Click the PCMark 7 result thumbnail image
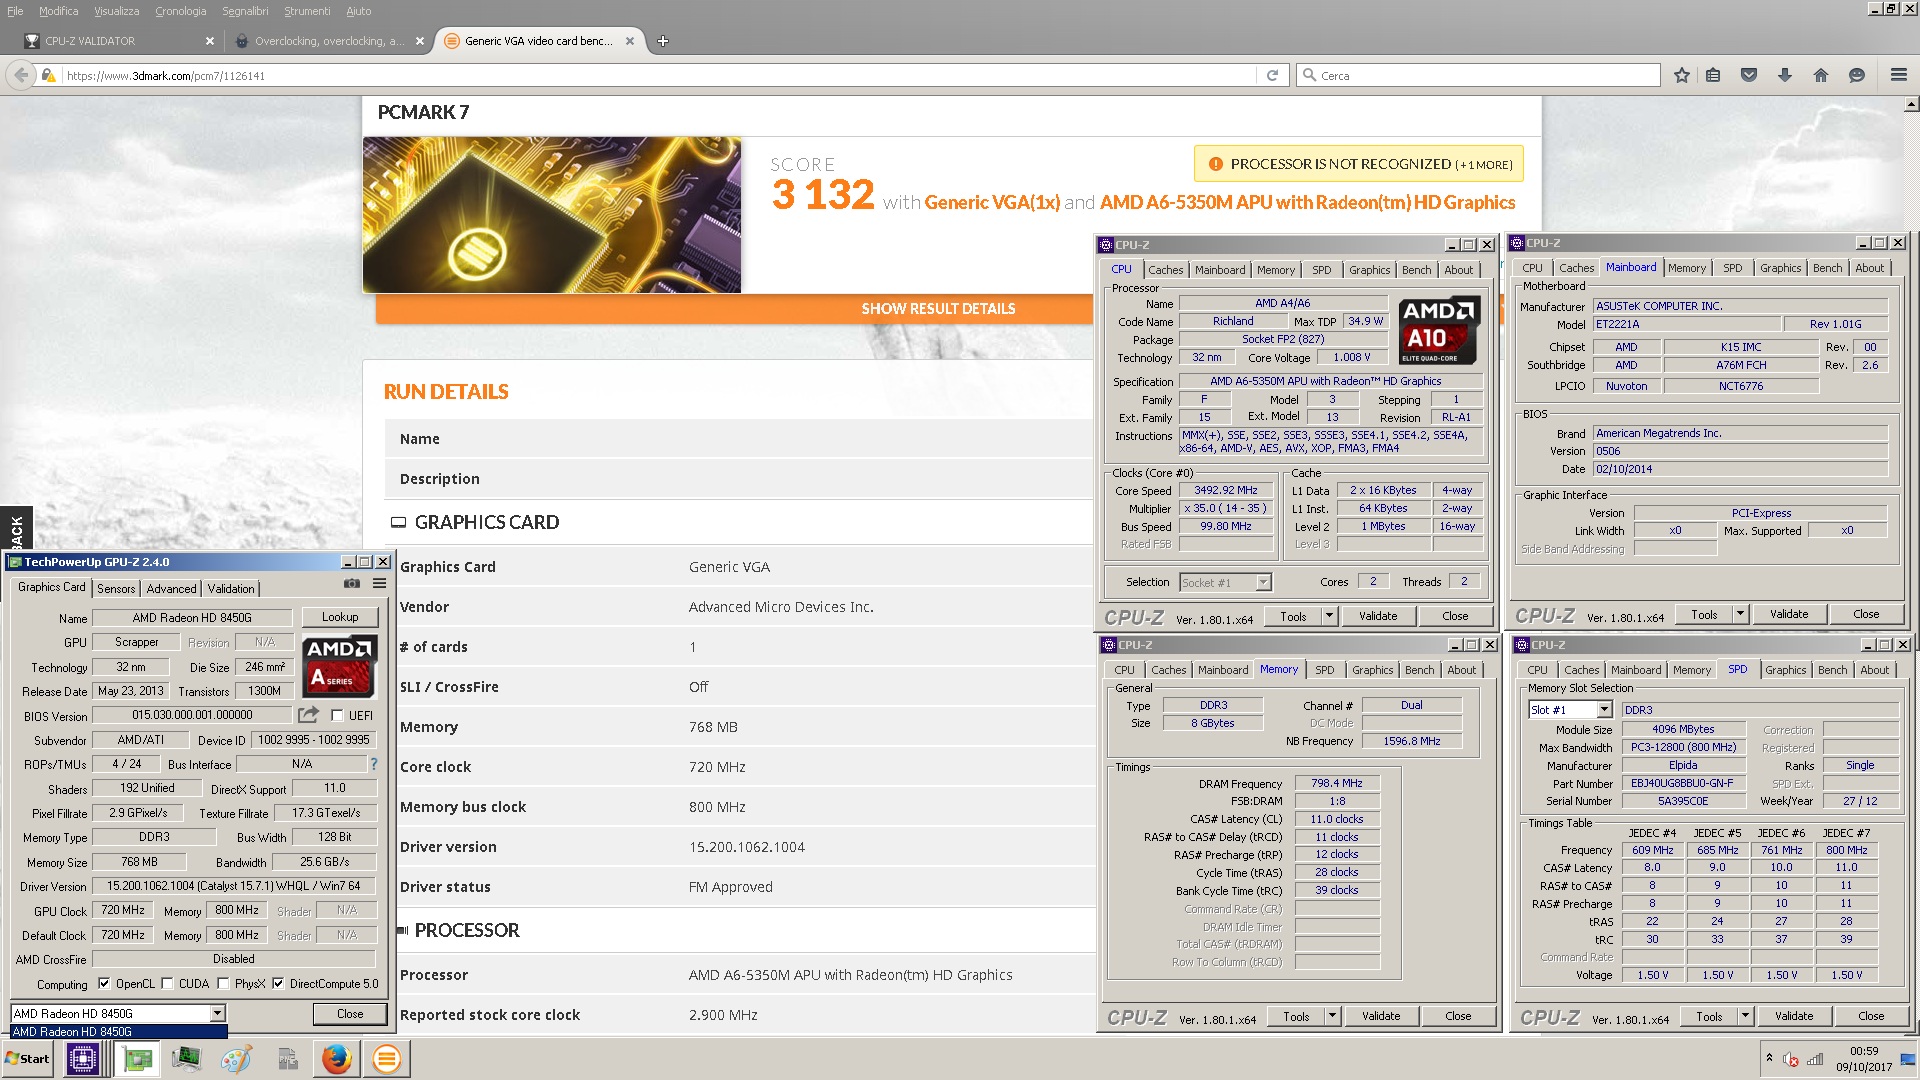The image size is (1920, 1080). (x=552, y=215)
